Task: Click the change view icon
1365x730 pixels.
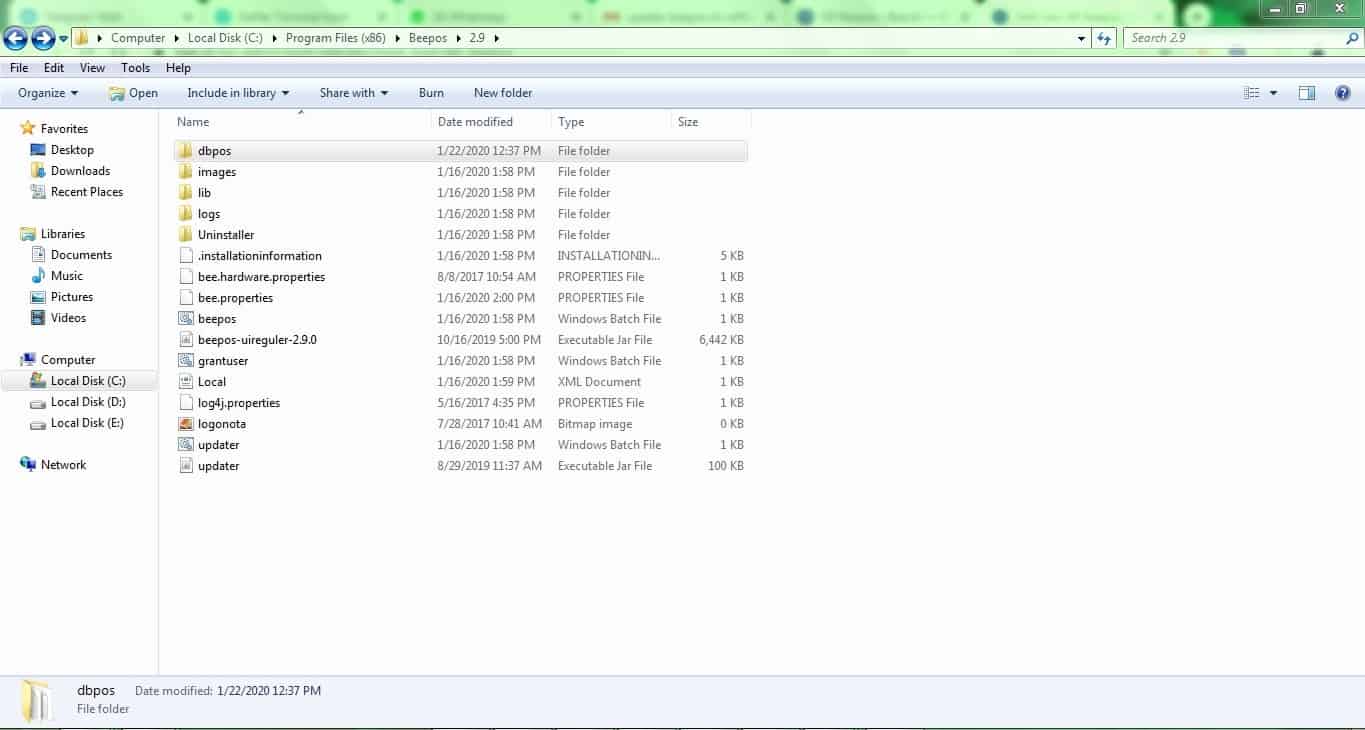Action: [x=1251, y=93]
